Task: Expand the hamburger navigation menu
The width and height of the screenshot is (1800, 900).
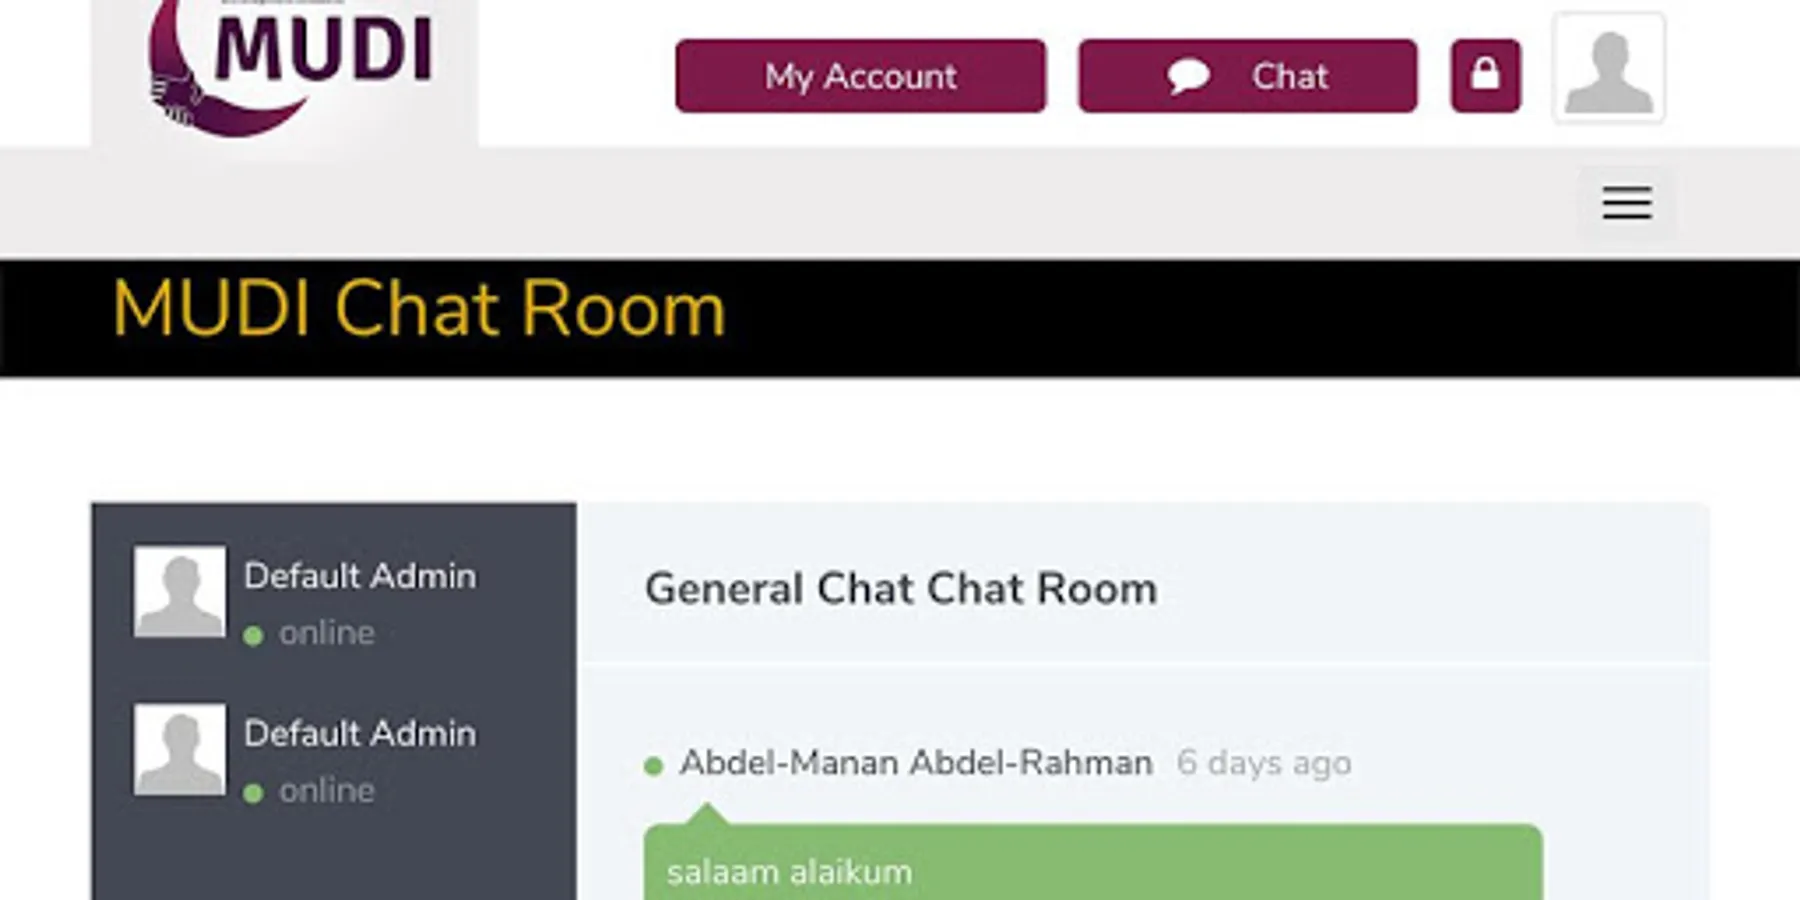Action: pyautogui.click(x=1626, y=203)
